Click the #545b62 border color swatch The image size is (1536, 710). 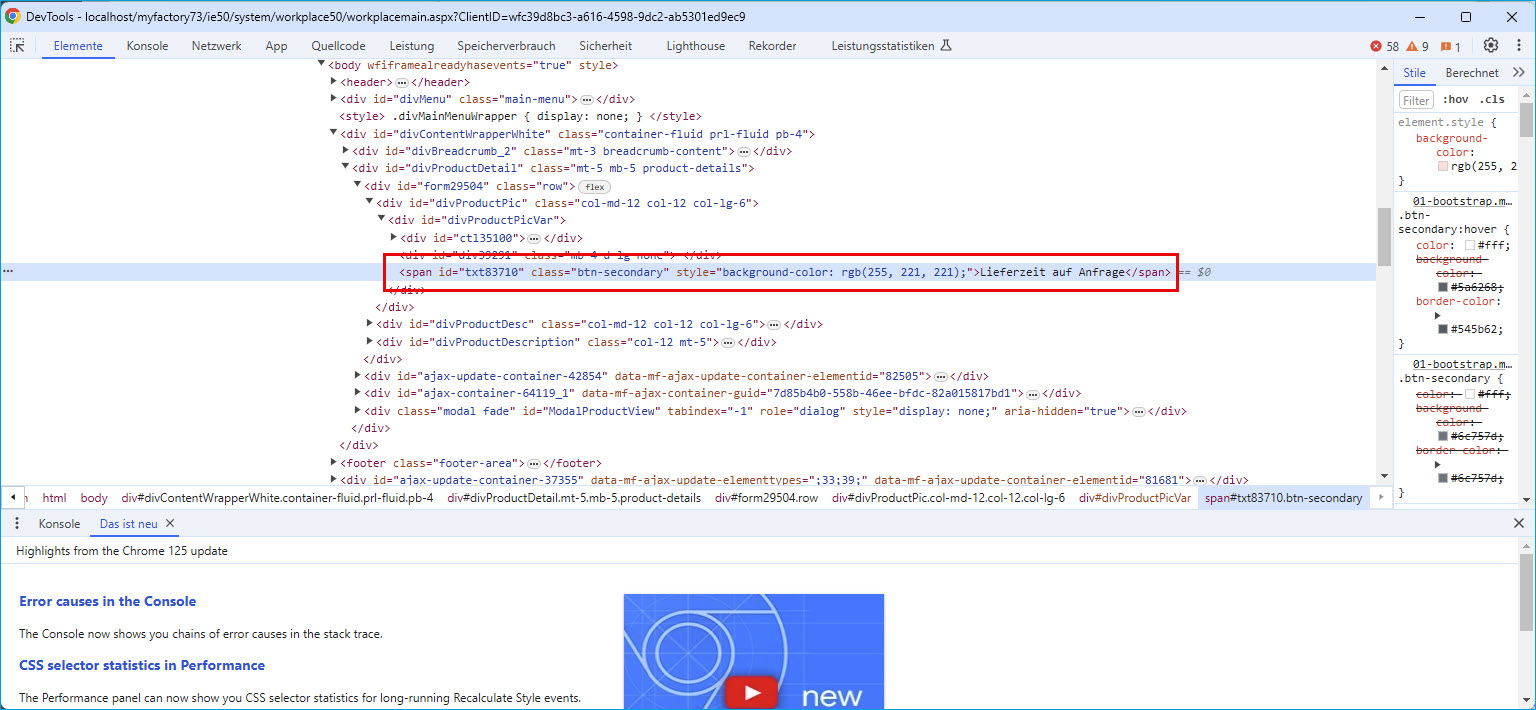pyautogui.click(x=1443, y=329)
